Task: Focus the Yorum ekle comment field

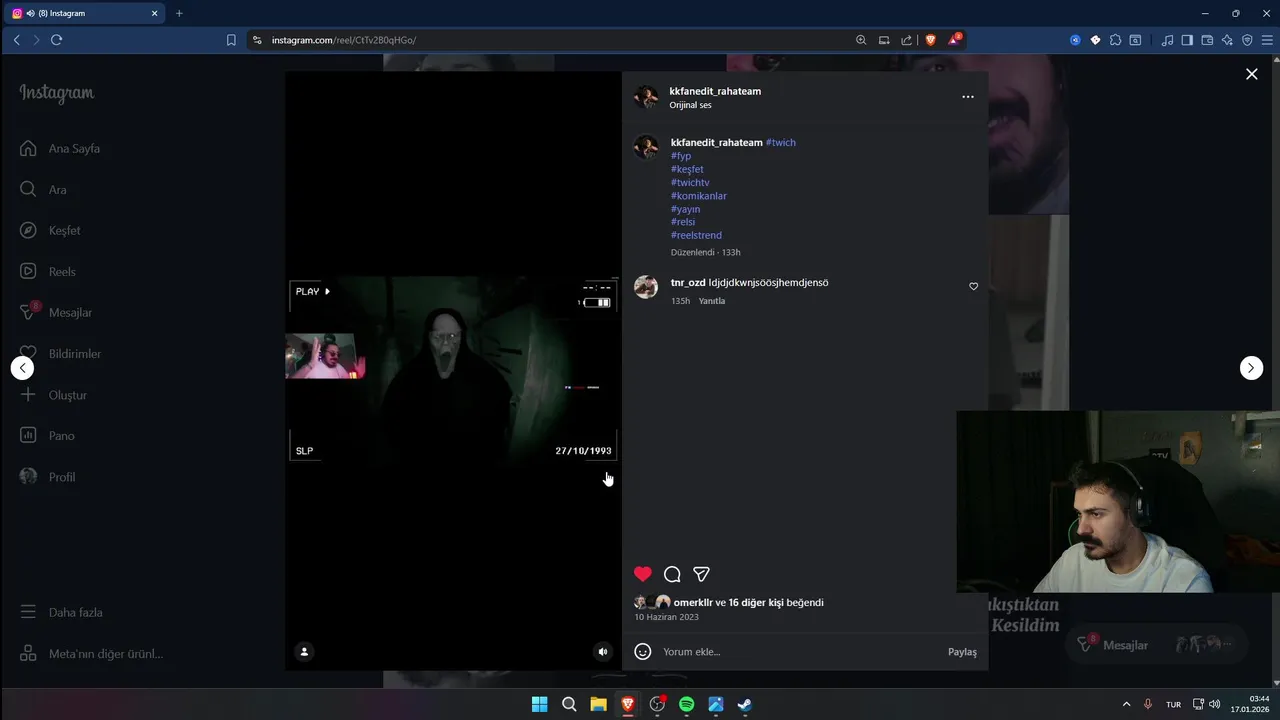Action: 800,652
